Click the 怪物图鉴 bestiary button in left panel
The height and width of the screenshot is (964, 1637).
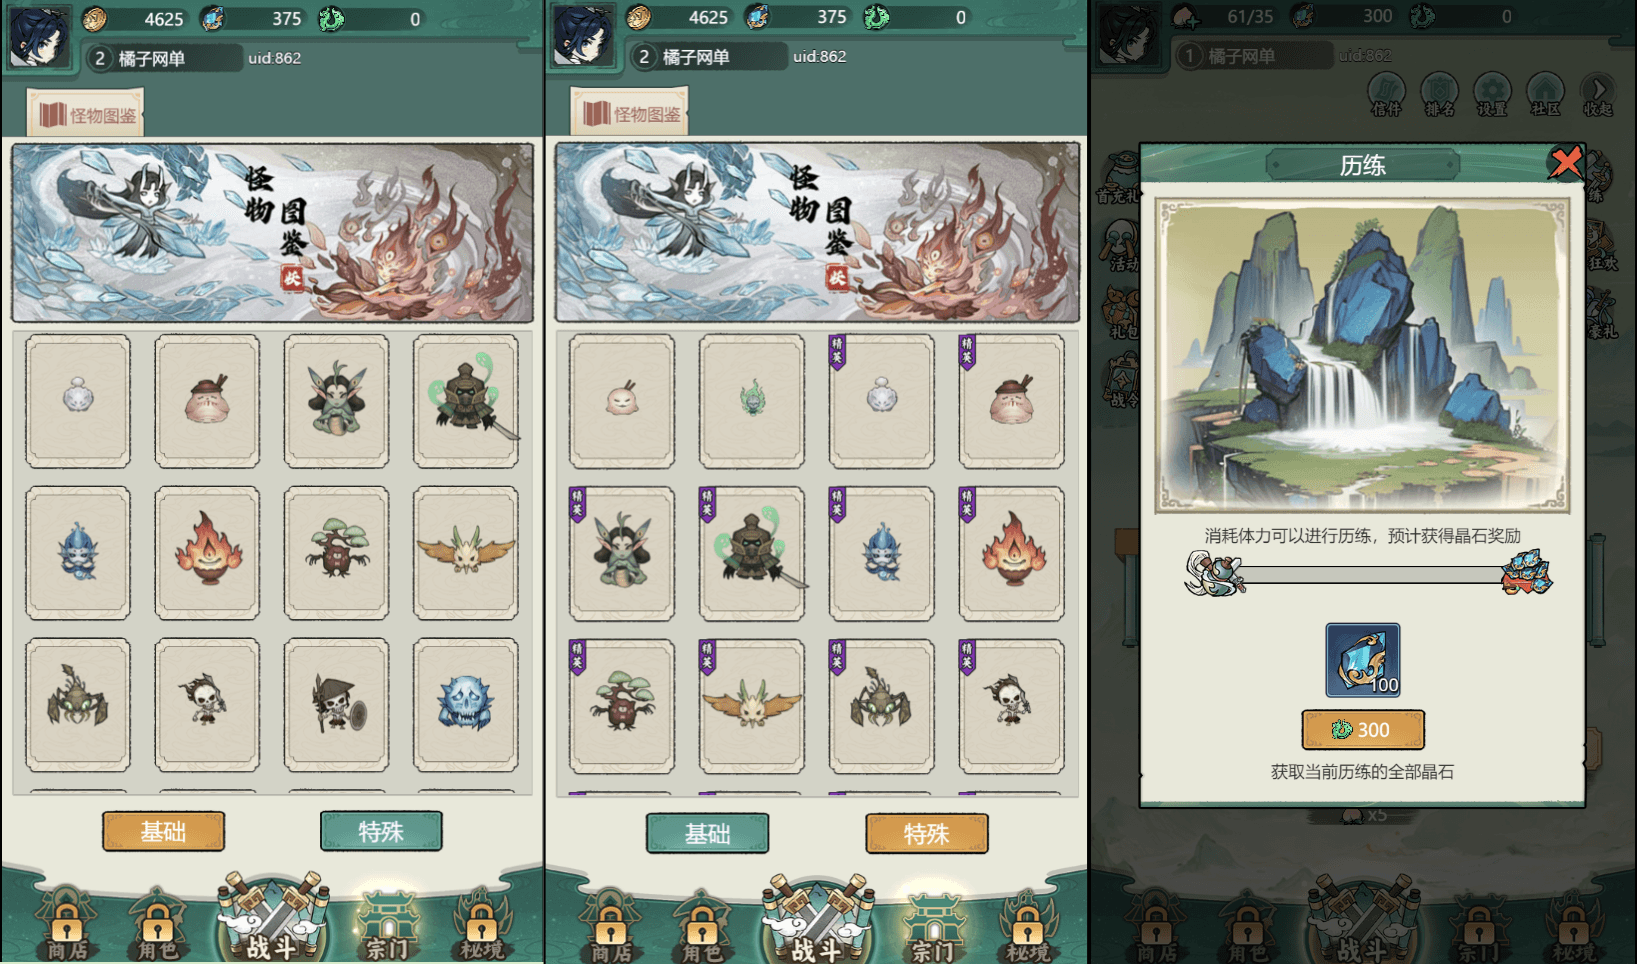point(87,114)
